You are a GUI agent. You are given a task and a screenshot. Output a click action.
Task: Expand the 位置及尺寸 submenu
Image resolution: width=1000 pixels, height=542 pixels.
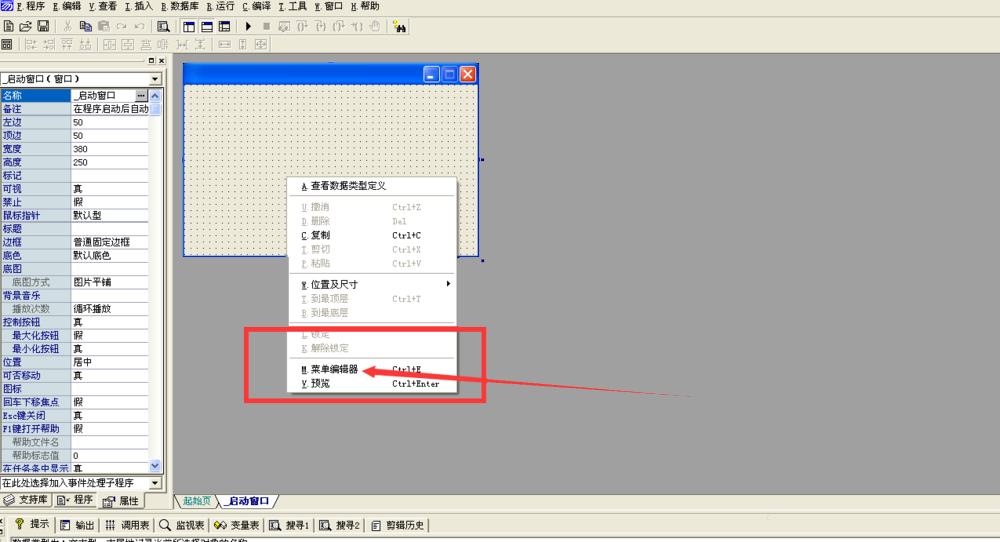click(x=372, y=284)
